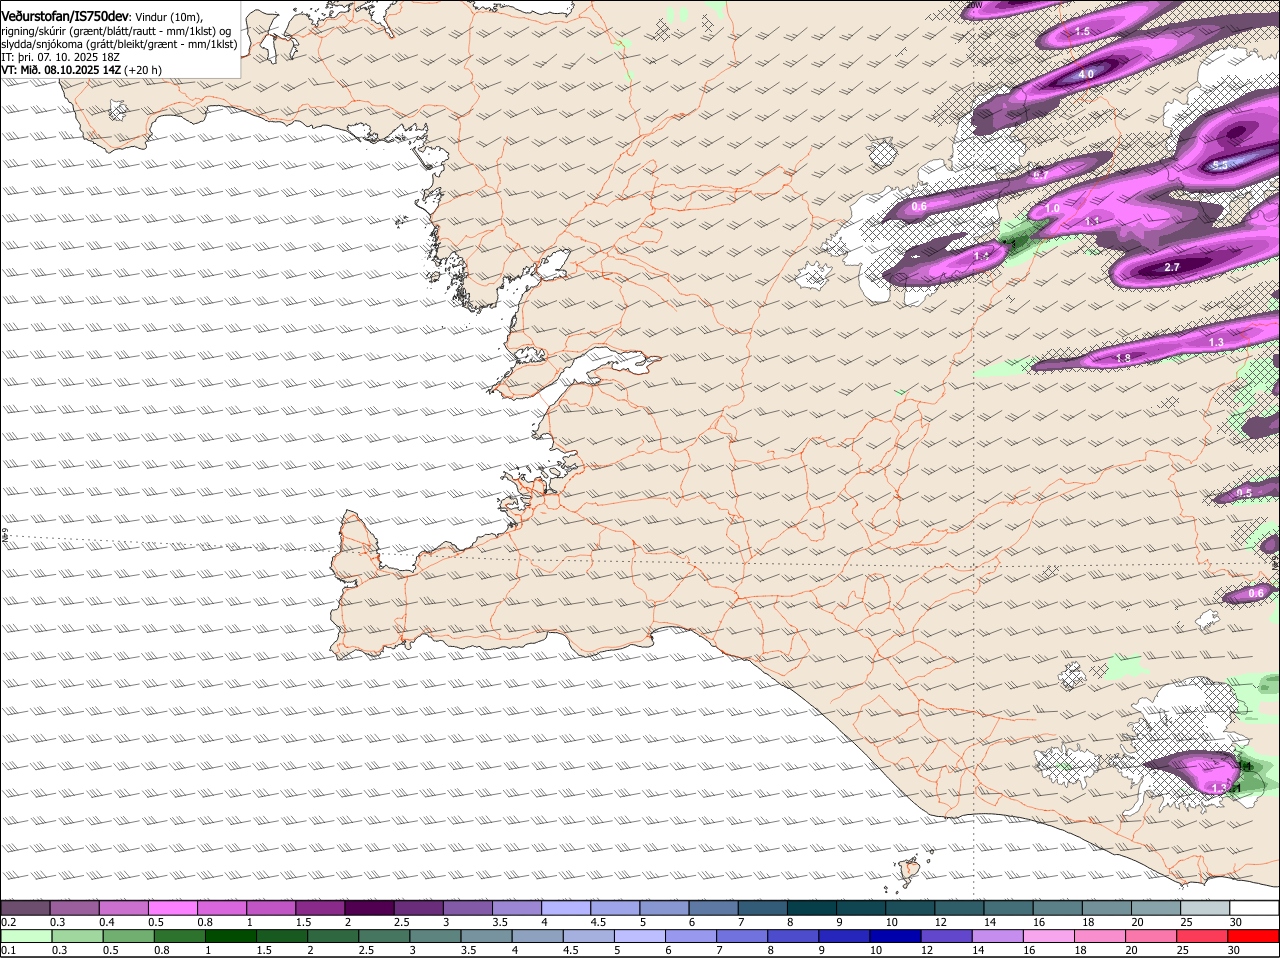The image size is (1280, 958).
Task: Click the 0.2 legend tick label
Action: coord(9,922)
